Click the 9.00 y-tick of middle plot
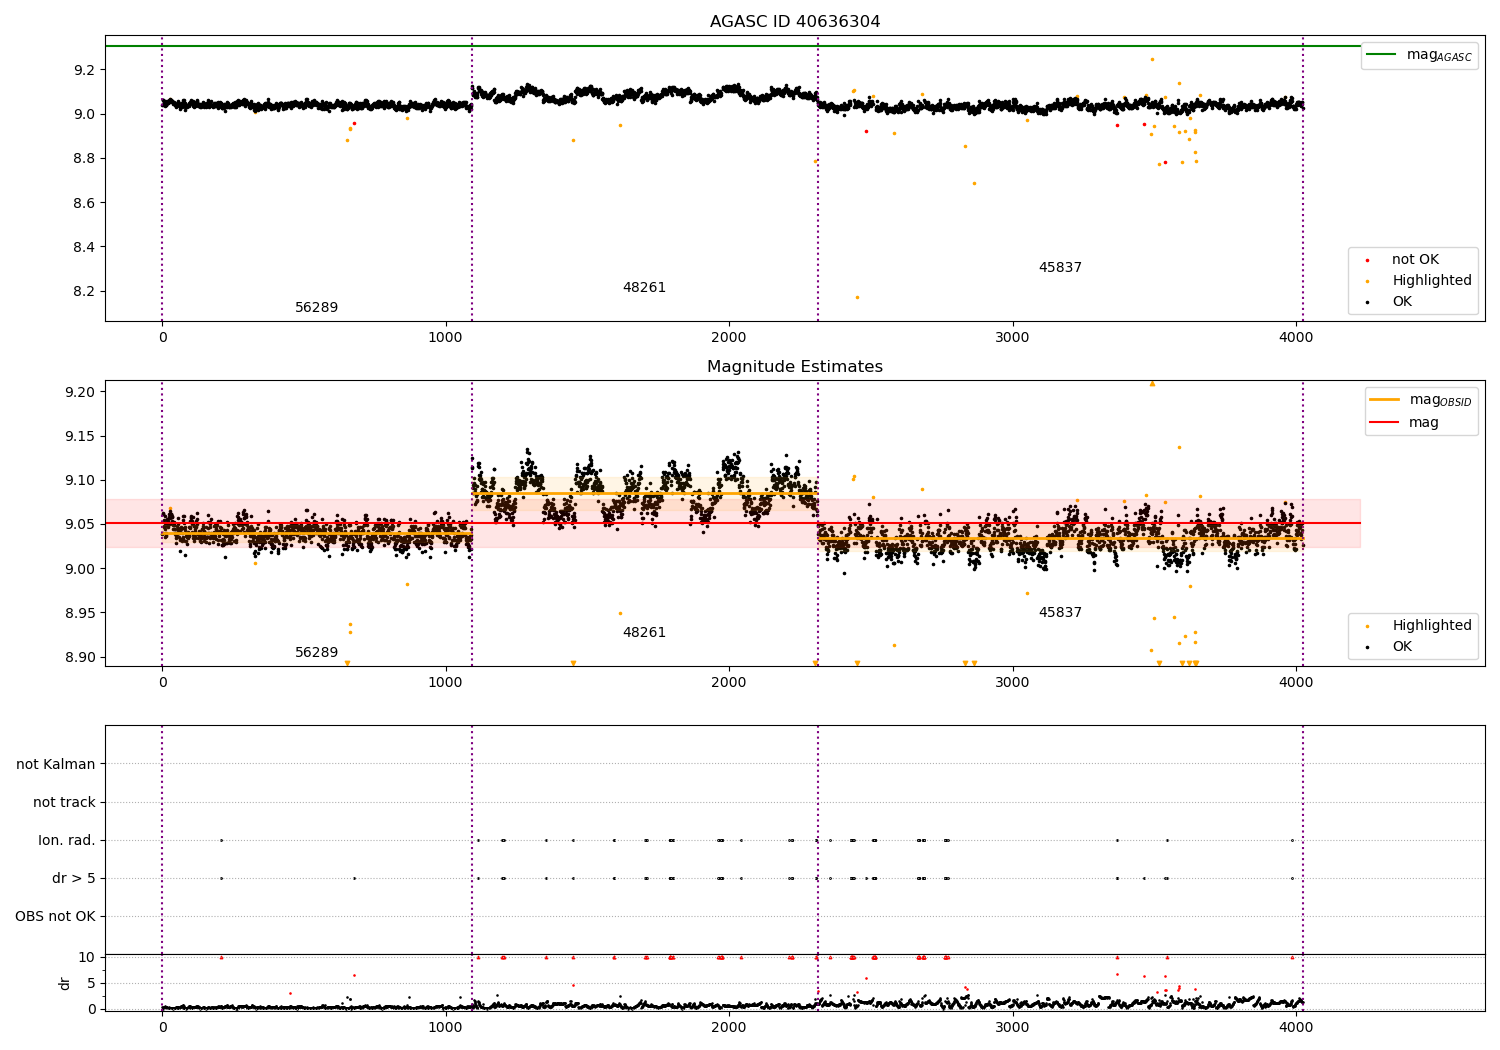 click(80, 569)
